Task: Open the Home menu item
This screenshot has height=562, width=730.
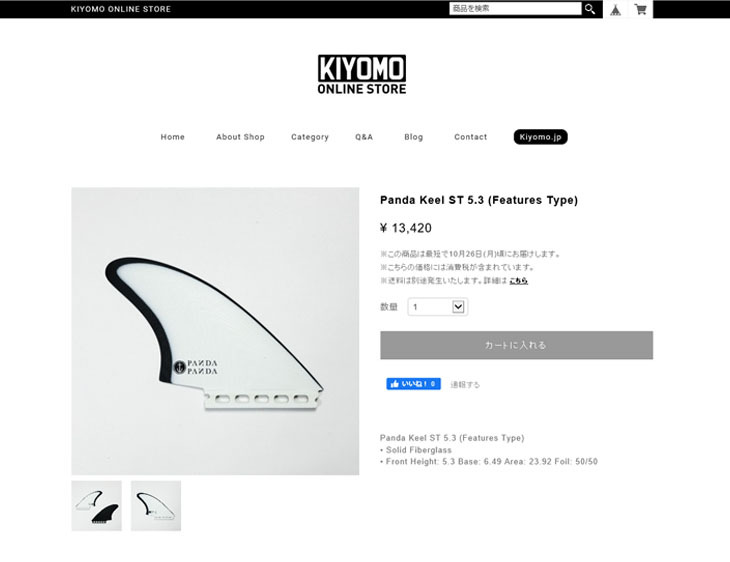Action: tap(173, 137)
